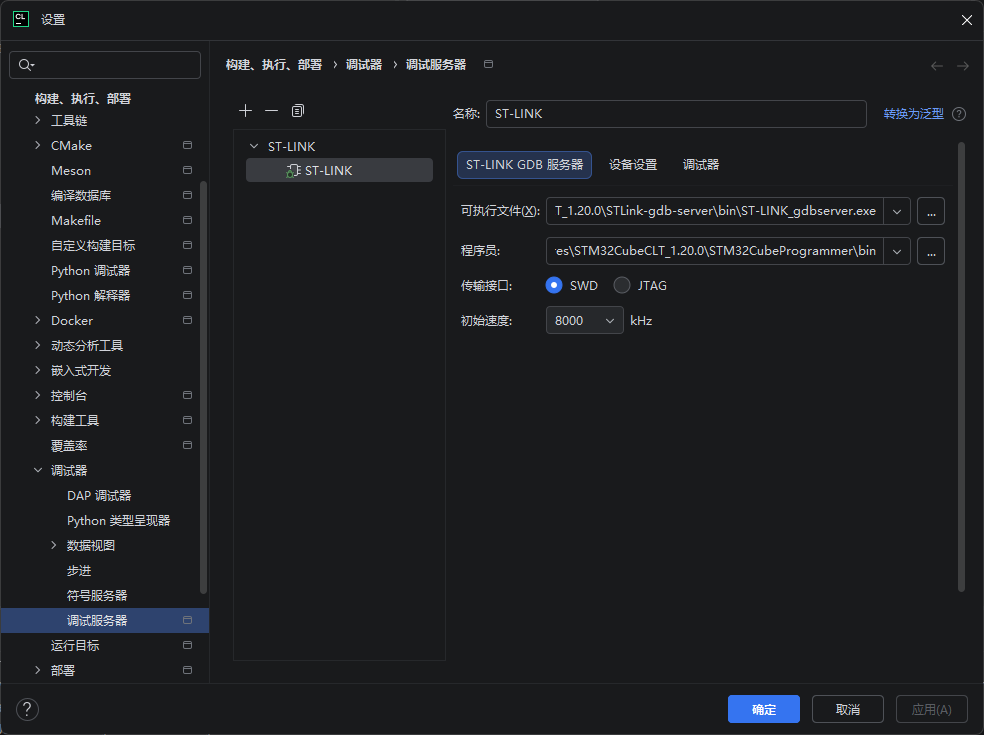Click the 确定 button
This screenshot has height=735, width=984.
tap(763, 709)
